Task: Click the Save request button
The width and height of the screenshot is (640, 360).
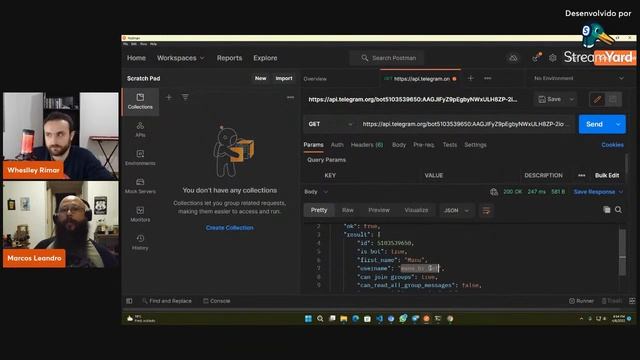Action: click(x=550, y=99)
